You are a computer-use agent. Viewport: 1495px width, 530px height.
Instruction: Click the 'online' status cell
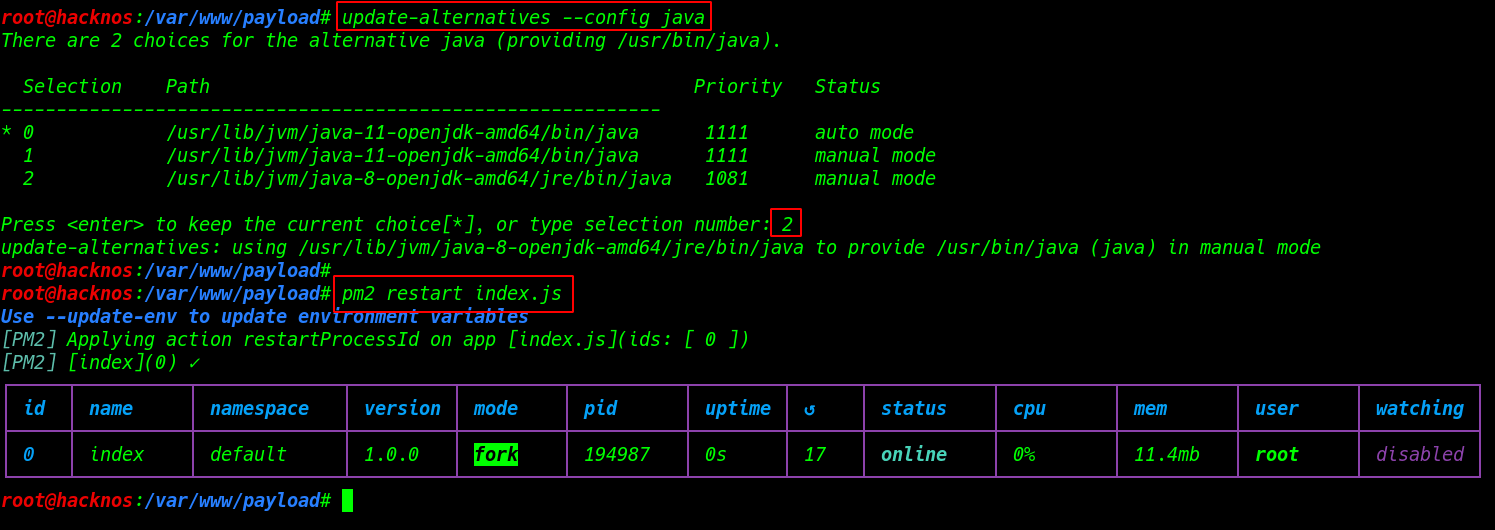coord(914,455)
